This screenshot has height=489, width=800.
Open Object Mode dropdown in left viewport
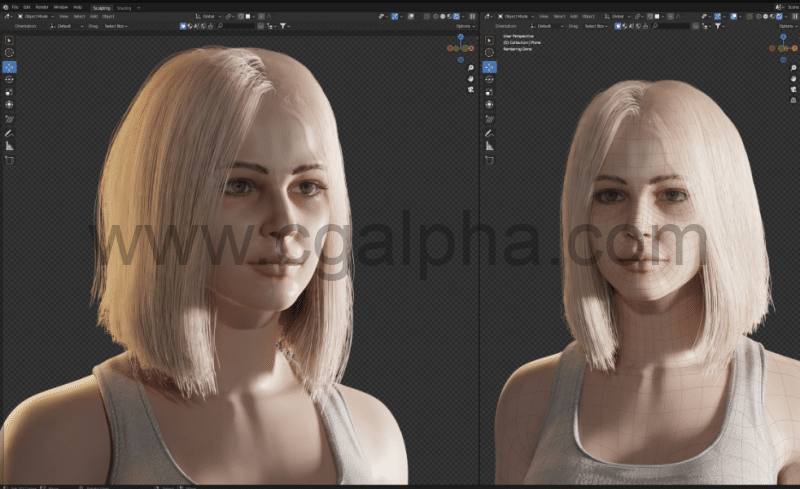pyautogui.click(x=36, y=16)
